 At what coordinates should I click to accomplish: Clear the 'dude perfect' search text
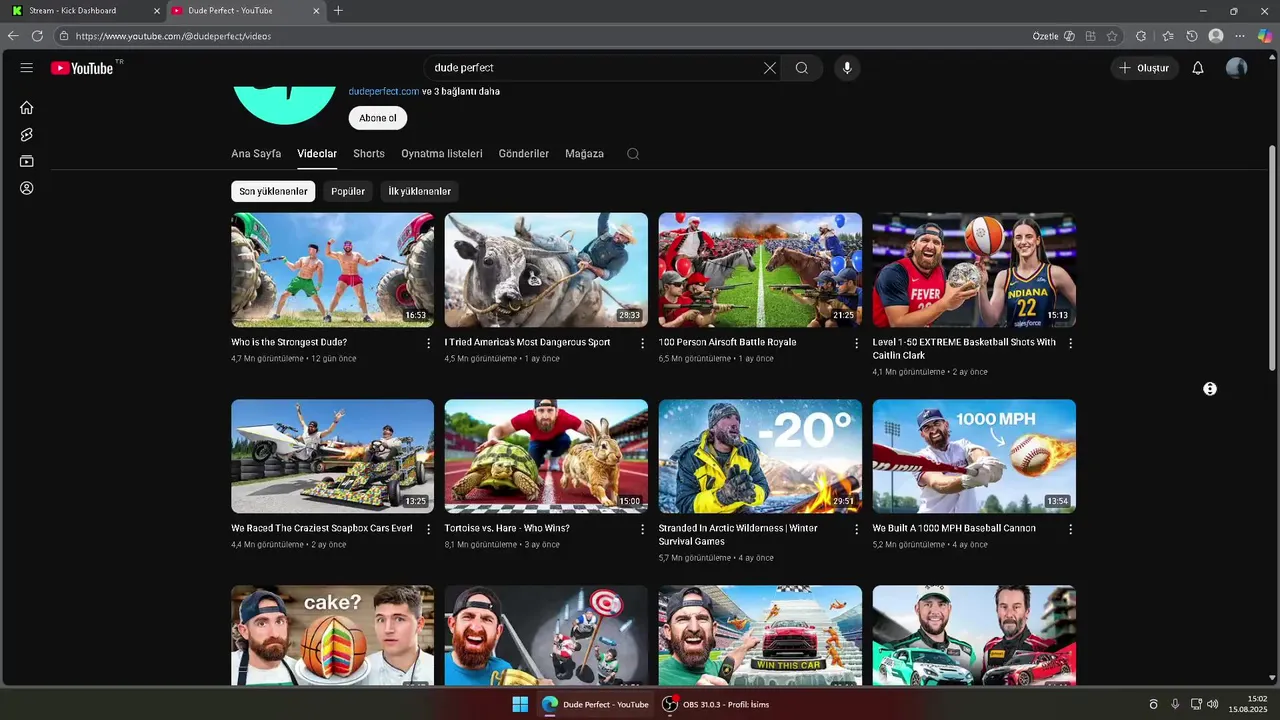coord(769,68)
